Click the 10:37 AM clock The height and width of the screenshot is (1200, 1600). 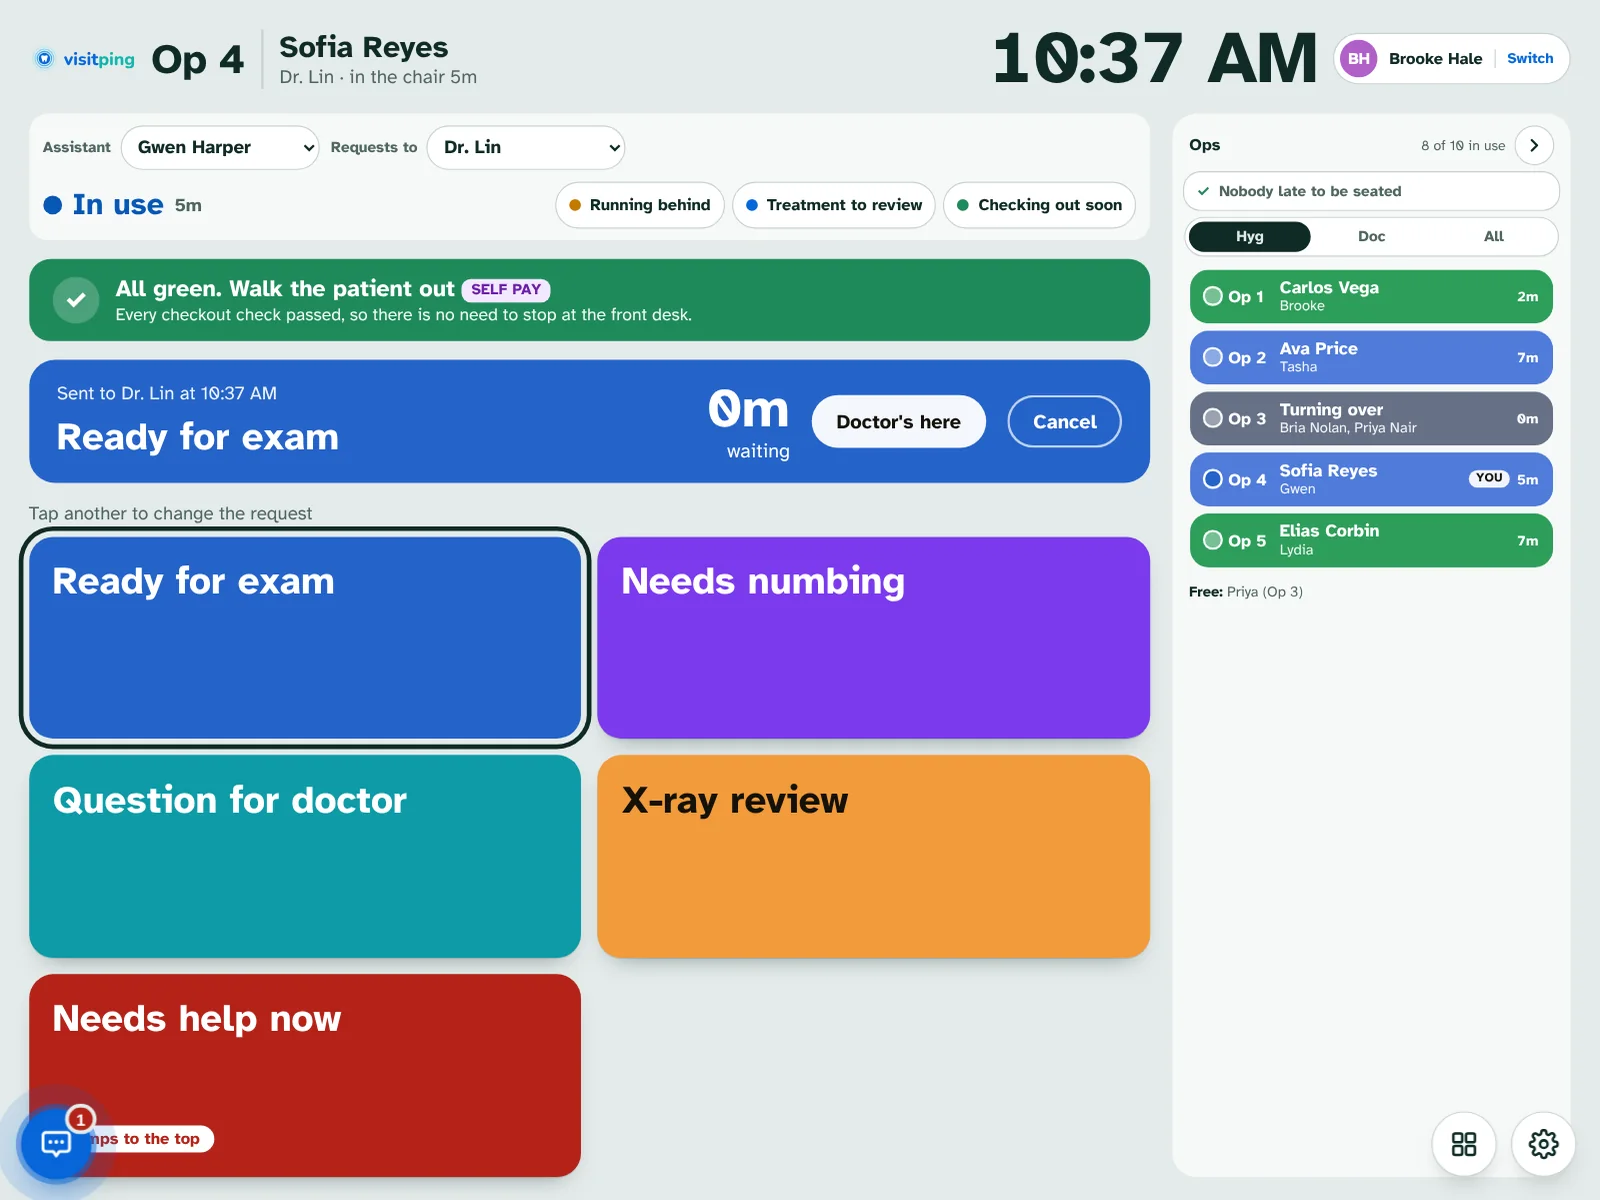tap(1155, 59)
